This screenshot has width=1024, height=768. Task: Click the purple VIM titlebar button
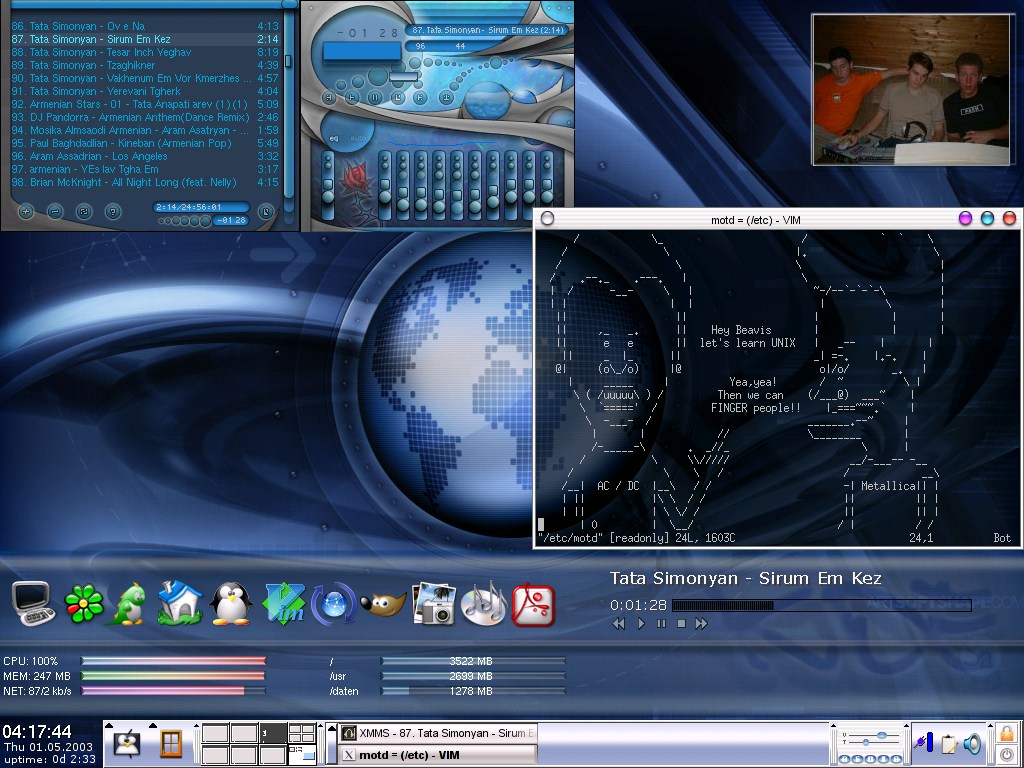coord(965,218)
